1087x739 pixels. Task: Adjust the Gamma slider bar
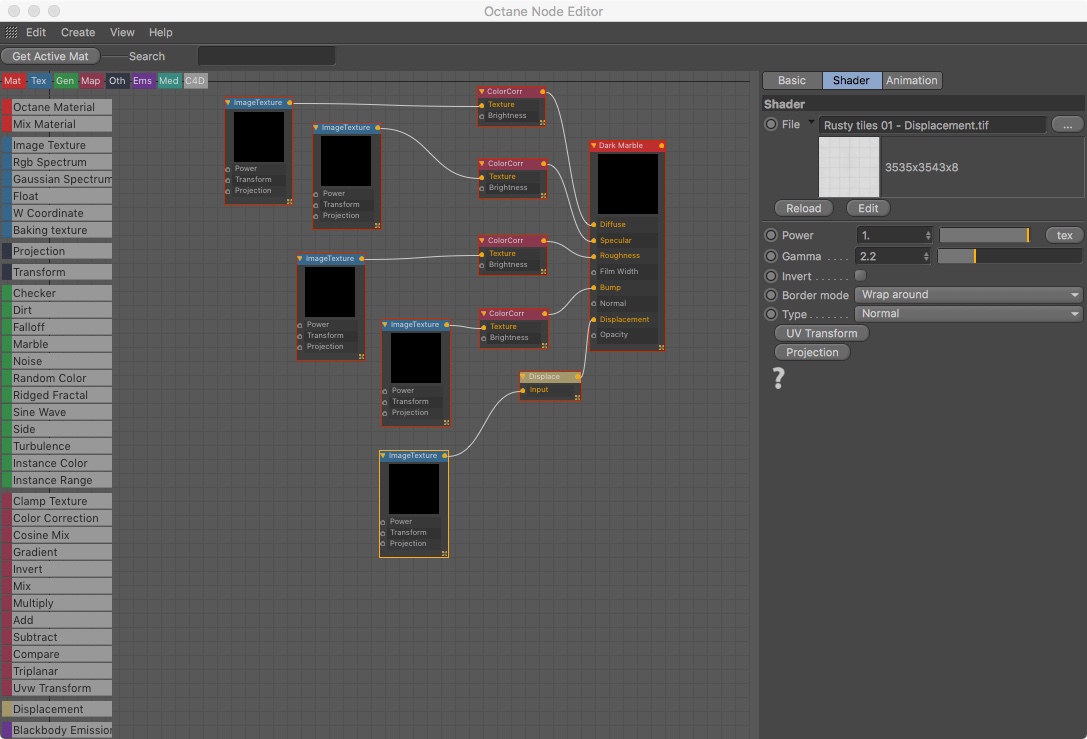click(1009, 256)
